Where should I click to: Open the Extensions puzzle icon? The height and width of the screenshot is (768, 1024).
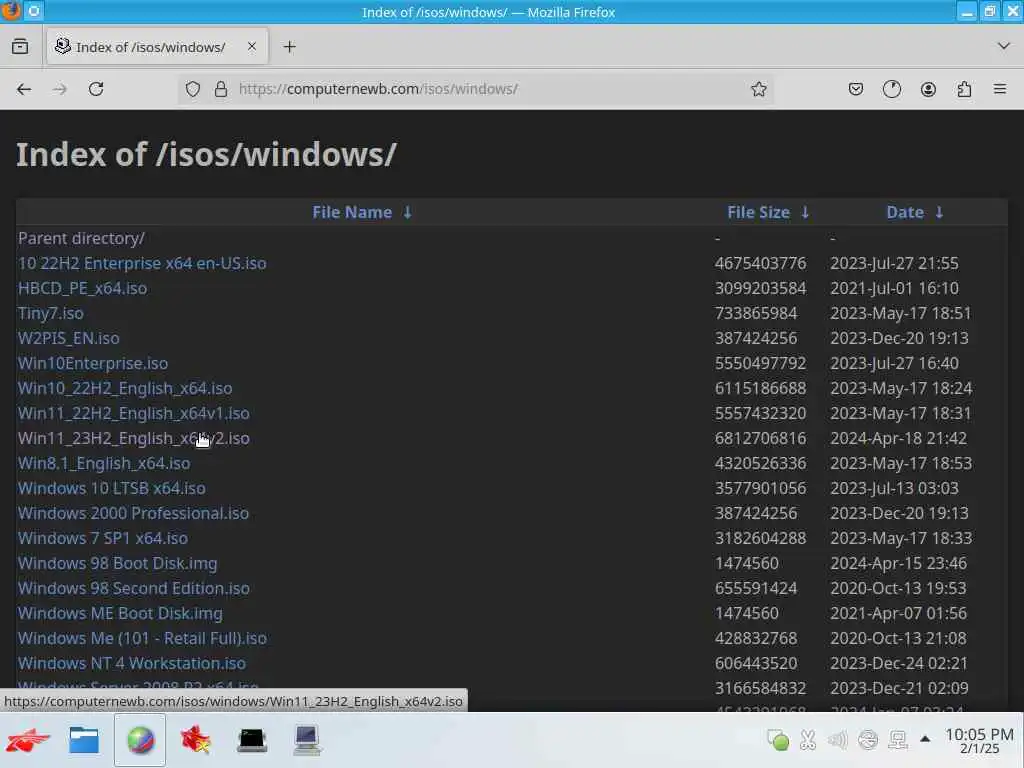[x=964, y=89]
